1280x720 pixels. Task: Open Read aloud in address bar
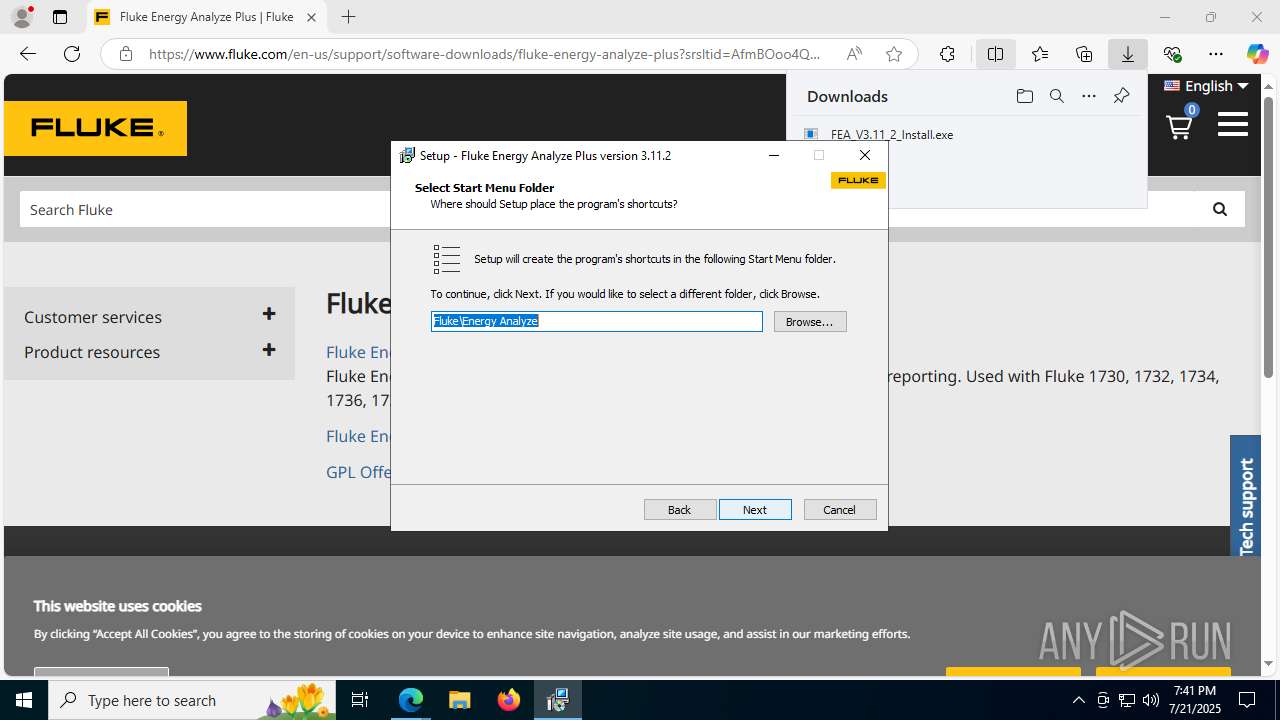point(854,54)
